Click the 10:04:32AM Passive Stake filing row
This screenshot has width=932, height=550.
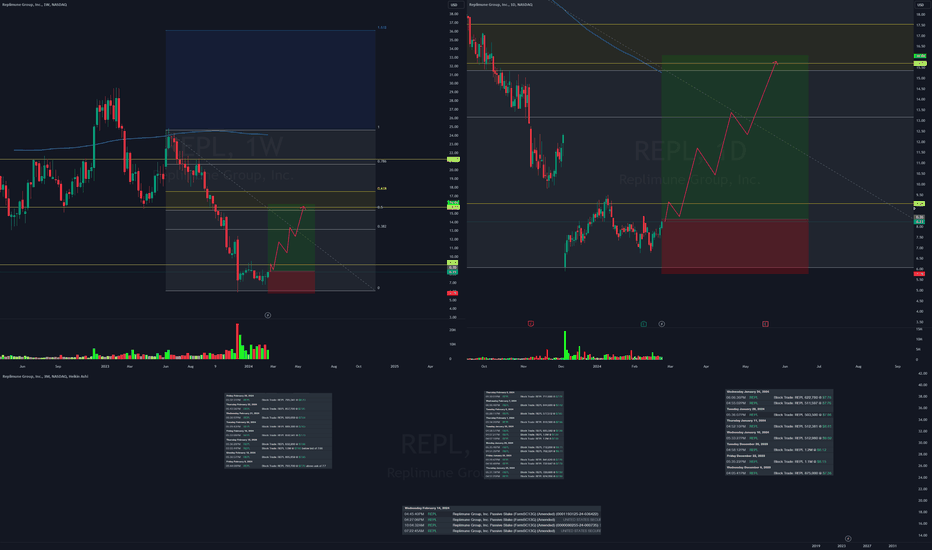click(x=502, y=525)
